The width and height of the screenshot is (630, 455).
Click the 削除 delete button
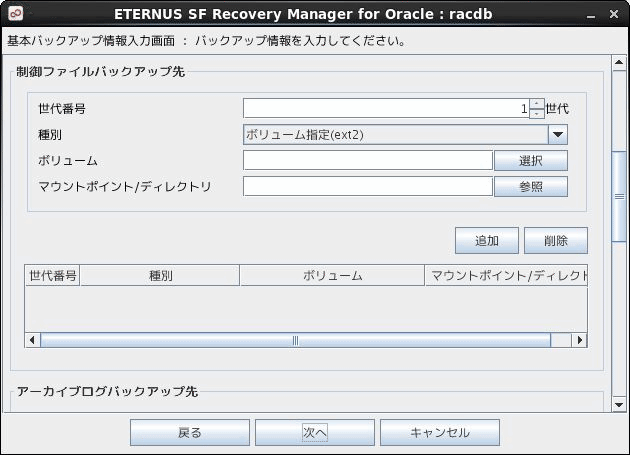556,241
